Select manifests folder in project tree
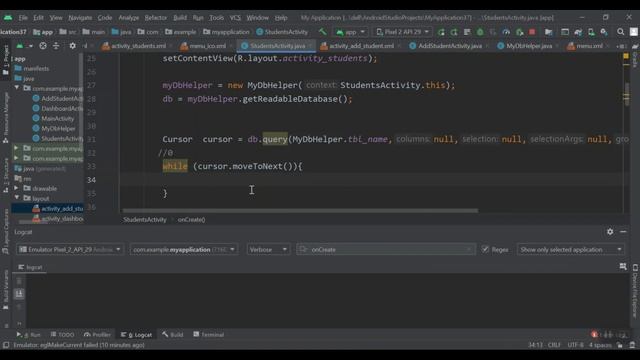Viewport: 640px width, 360px height. click(x=32, y=69)
